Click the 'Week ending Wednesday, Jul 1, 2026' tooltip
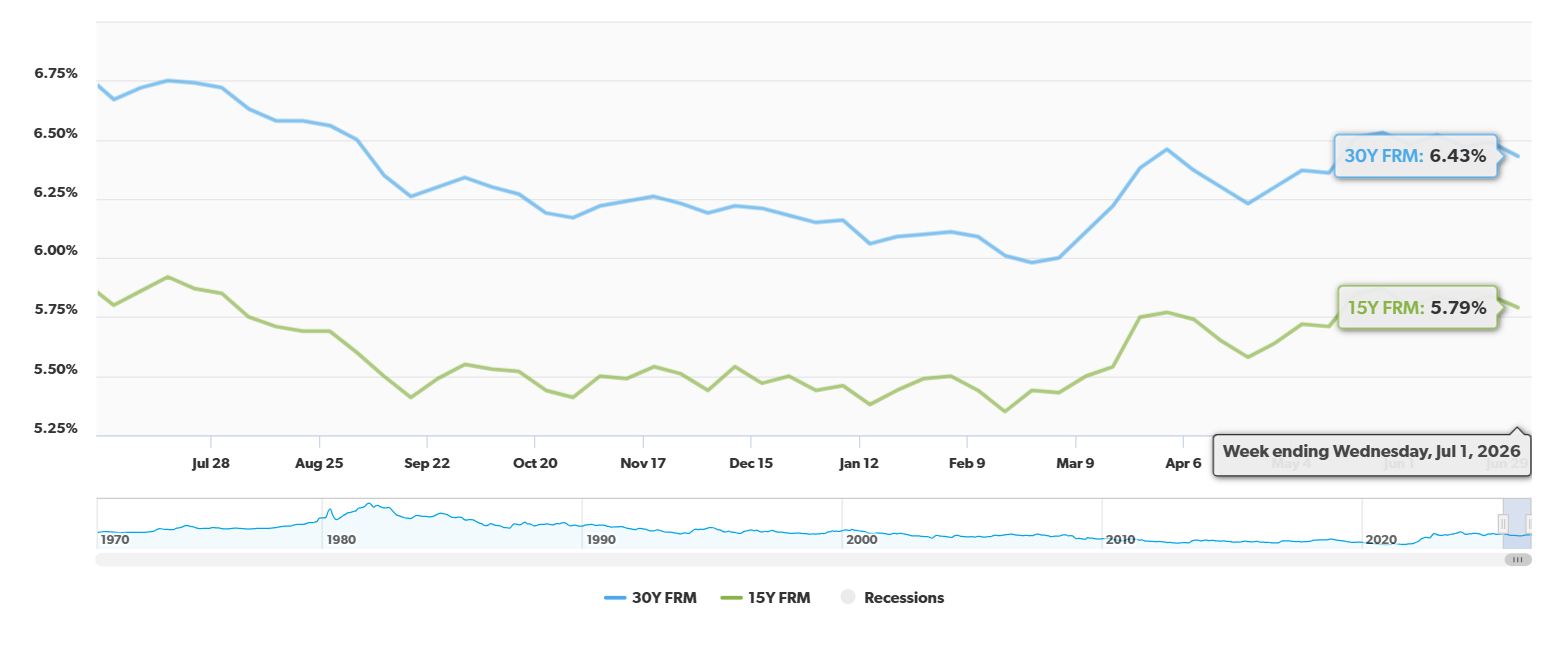 tap(1371, 451)
